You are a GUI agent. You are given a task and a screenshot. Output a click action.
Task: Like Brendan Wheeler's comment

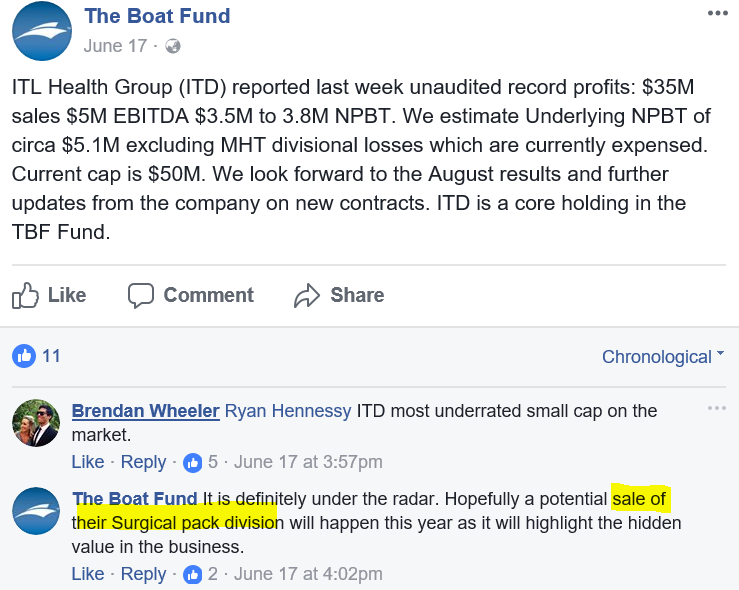click(x=88, y=462)
